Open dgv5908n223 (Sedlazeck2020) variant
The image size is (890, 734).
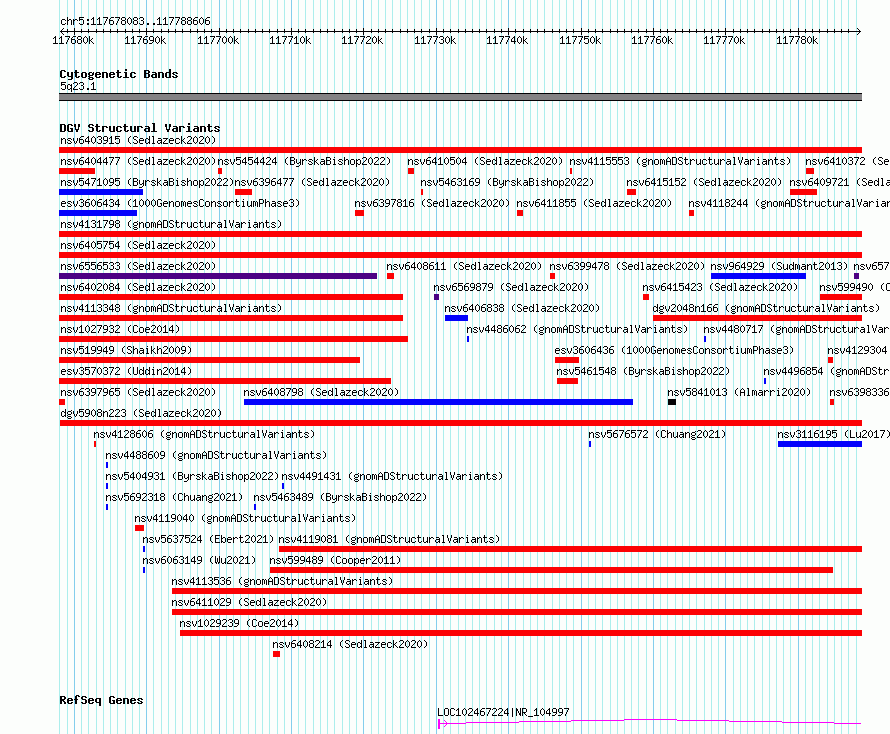pos(141,413)
